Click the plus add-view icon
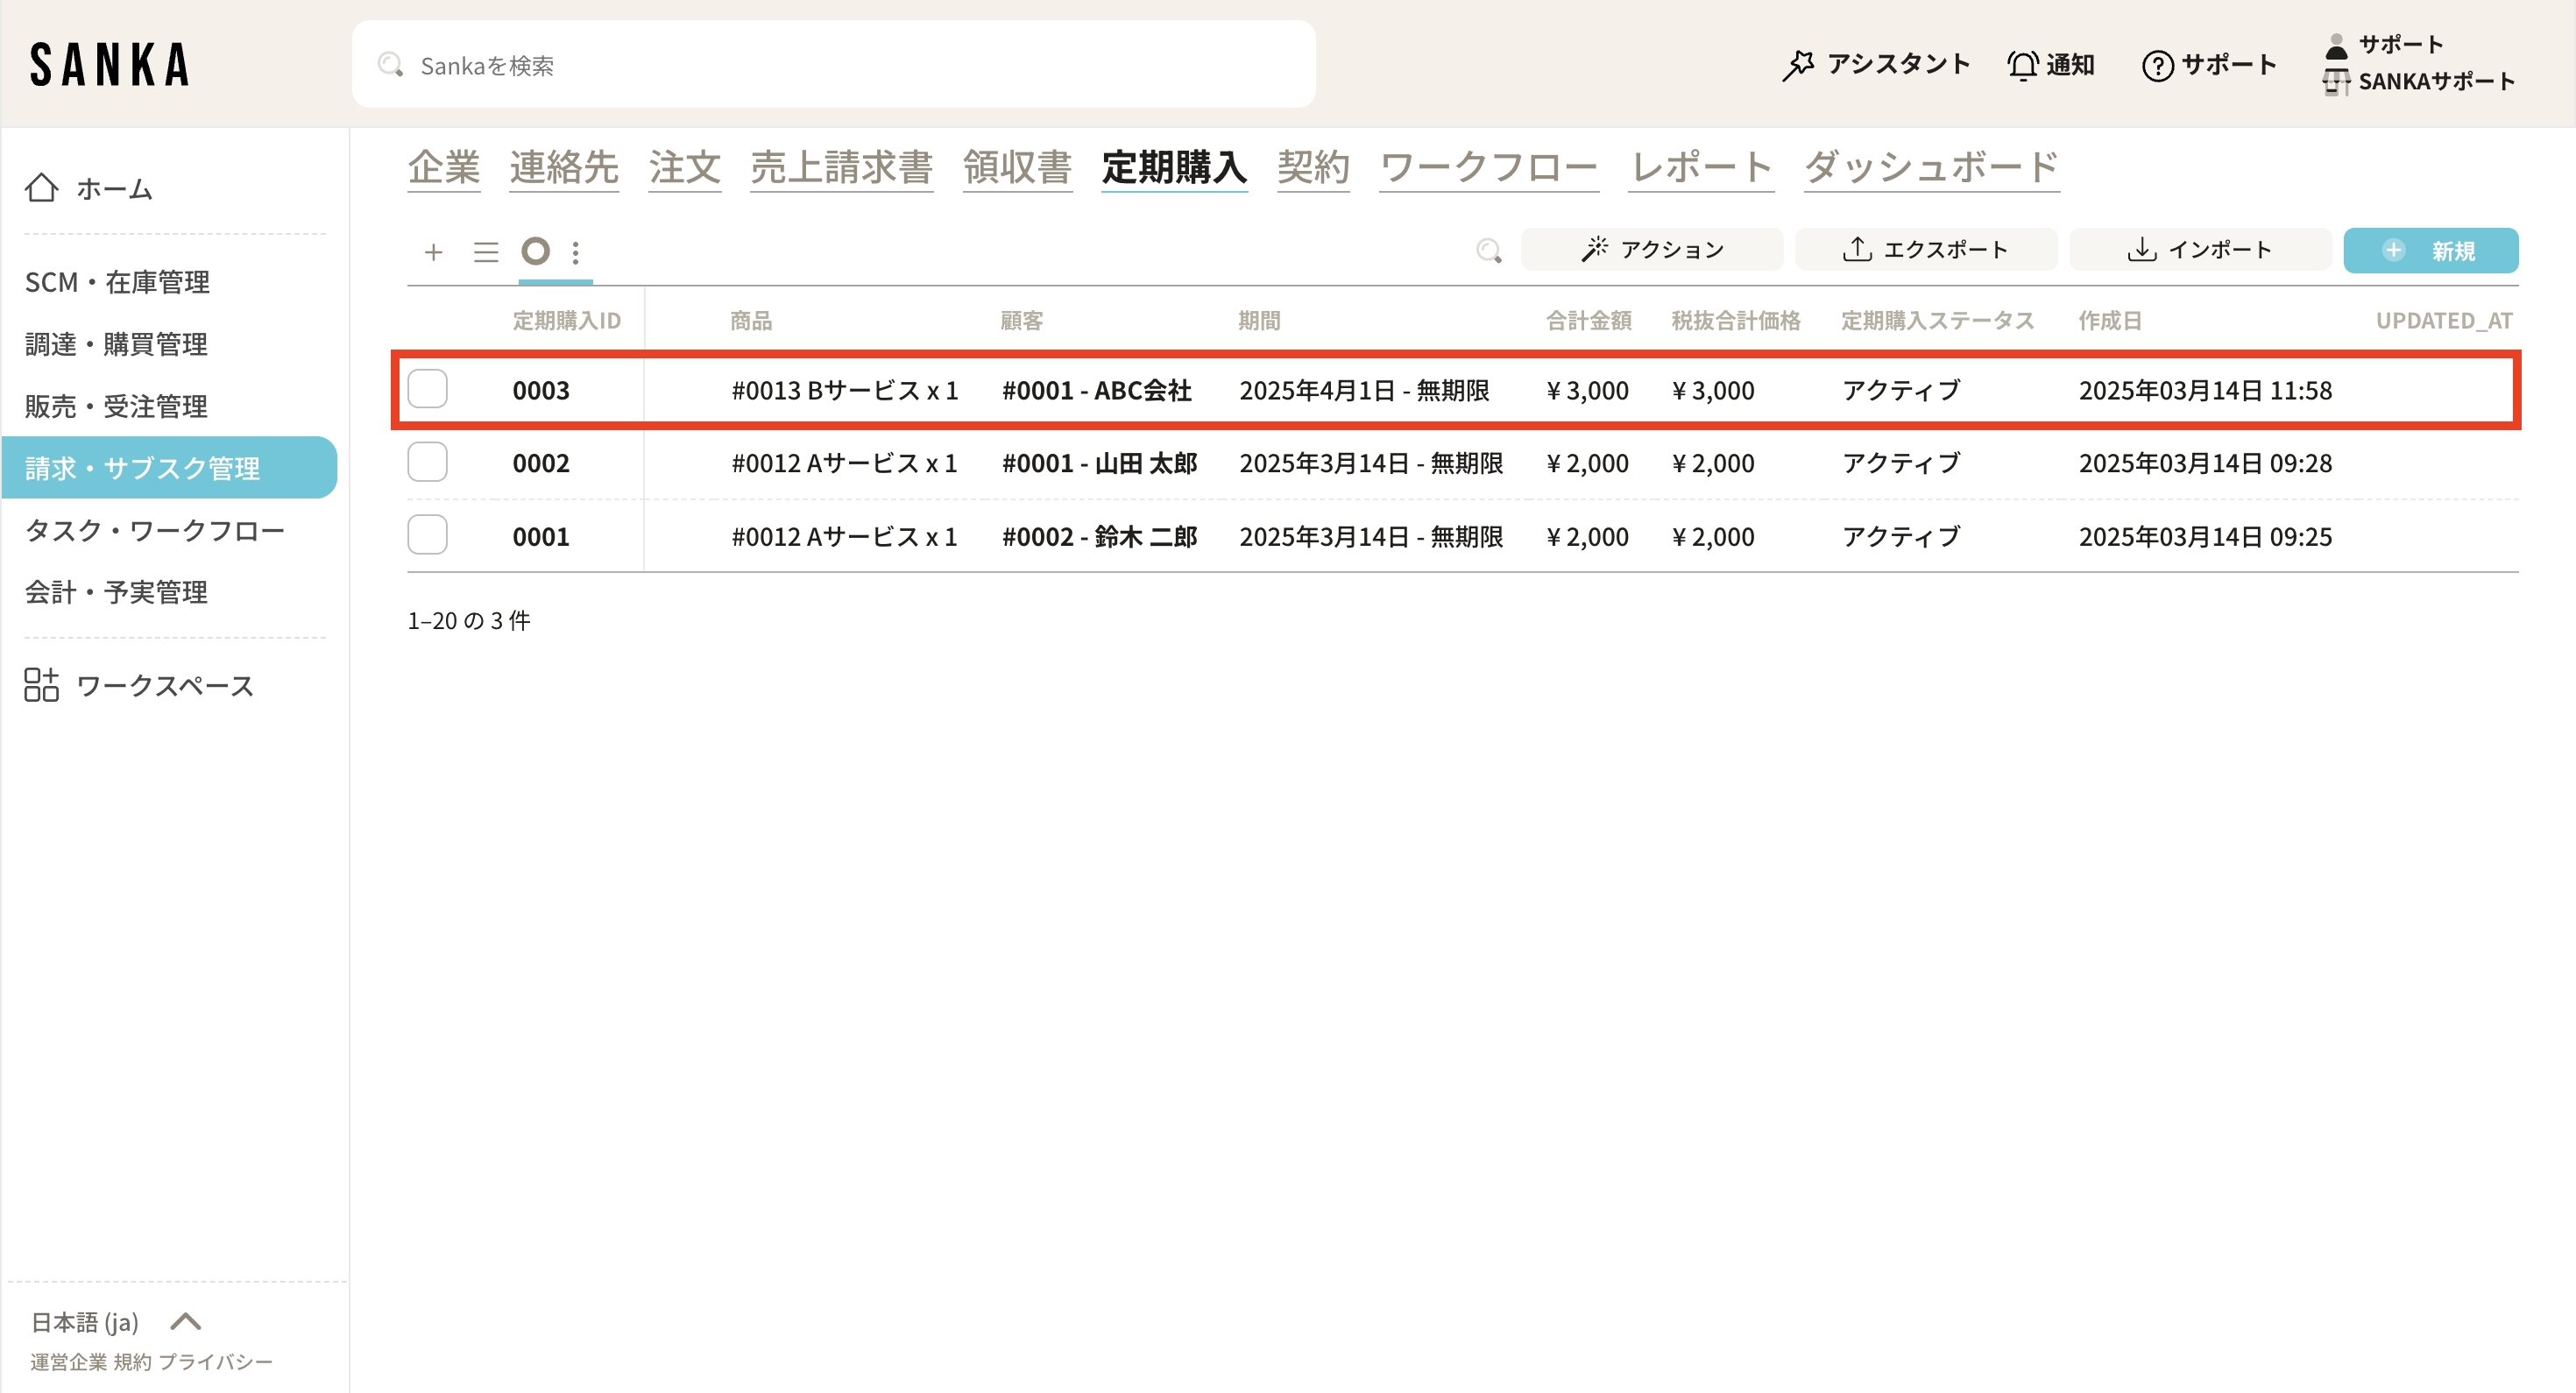 433,252
